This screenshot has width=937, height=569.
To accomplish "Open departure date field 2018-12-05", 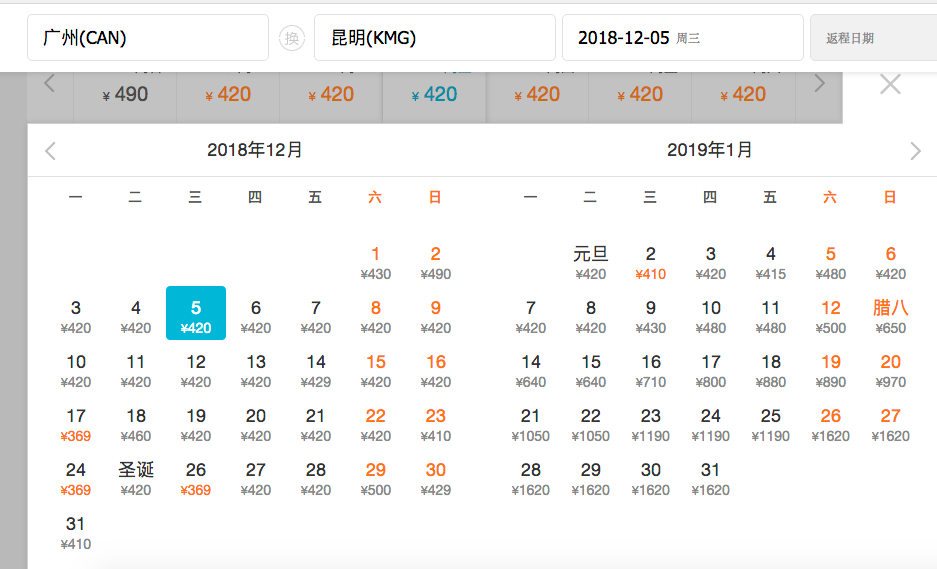I will (682, 38).
